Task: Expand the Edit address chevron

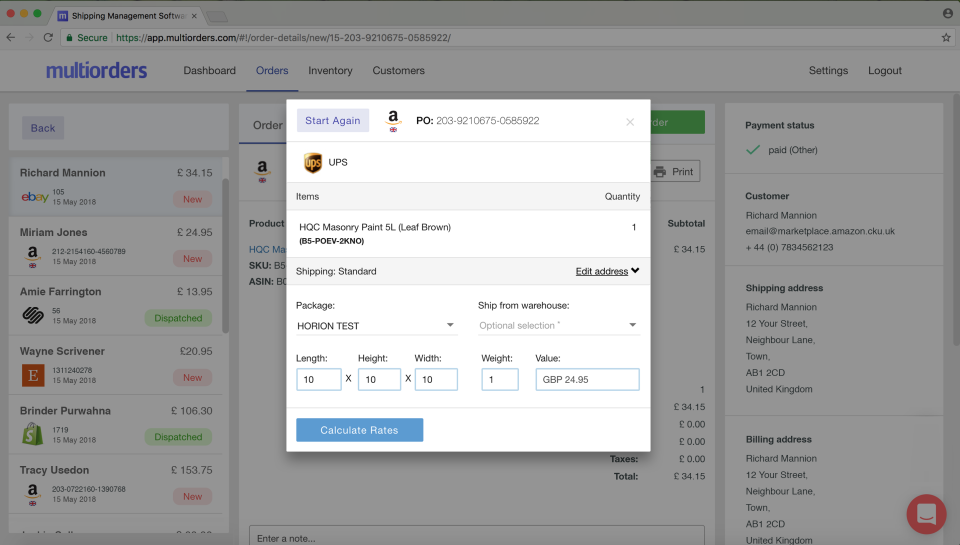Action: coord(636,271)
